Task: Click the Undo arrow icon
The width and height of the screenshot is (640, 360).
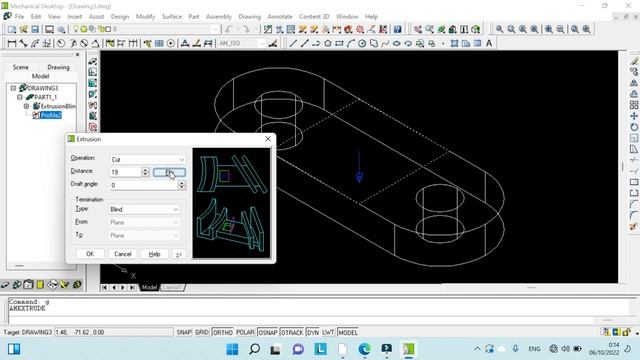Action: (x=229, y=29)
